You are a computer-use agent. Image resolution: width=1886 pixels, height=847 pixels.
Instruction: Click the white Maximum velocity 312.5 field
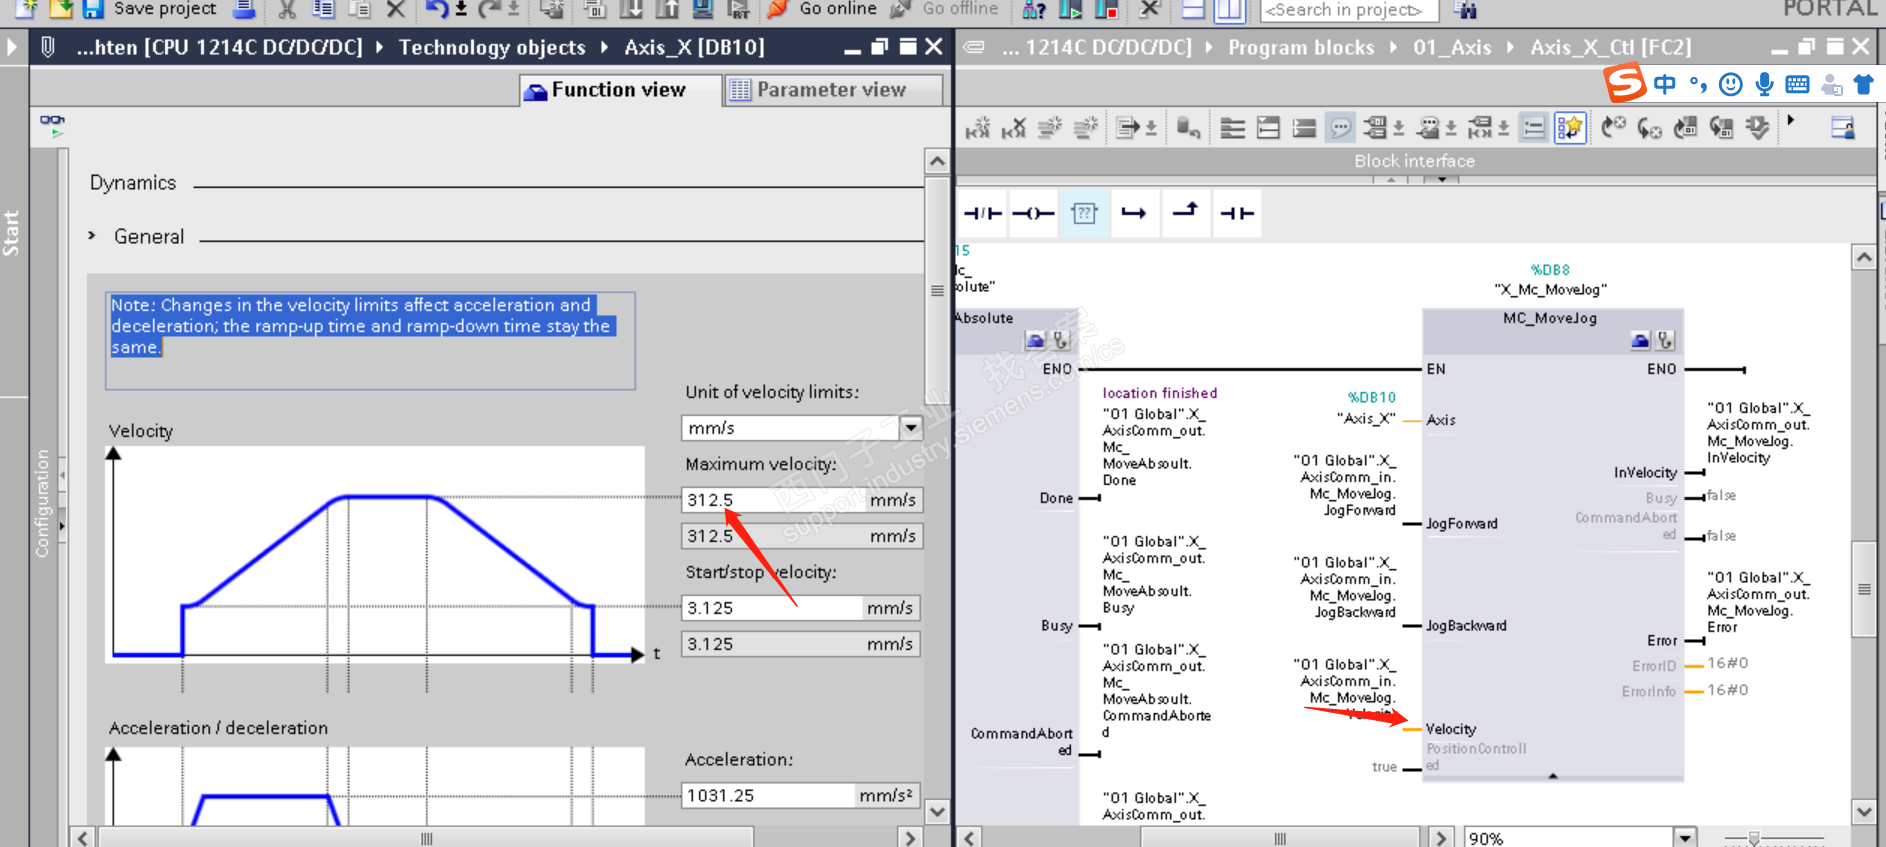point(773,500)
